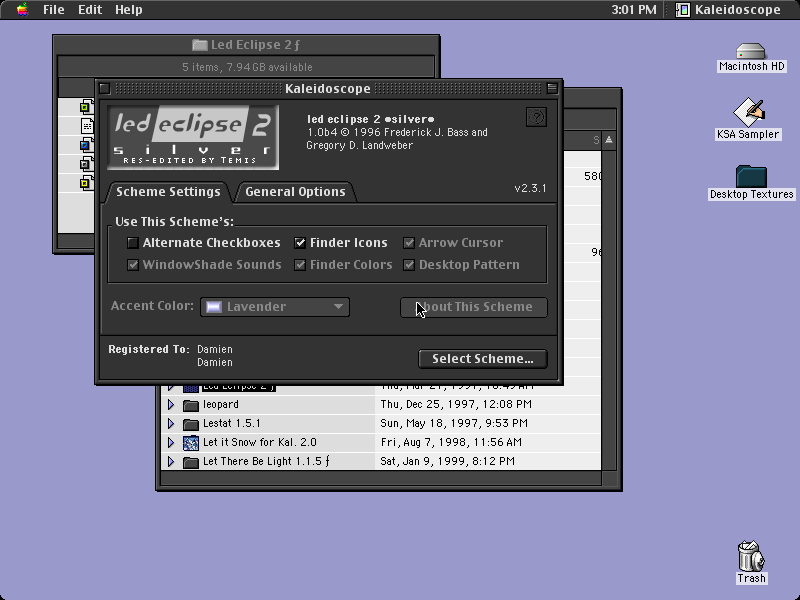Viewport: 800px width, 600px height.
Task: Switch to the General Options tab
Action: 295,192
